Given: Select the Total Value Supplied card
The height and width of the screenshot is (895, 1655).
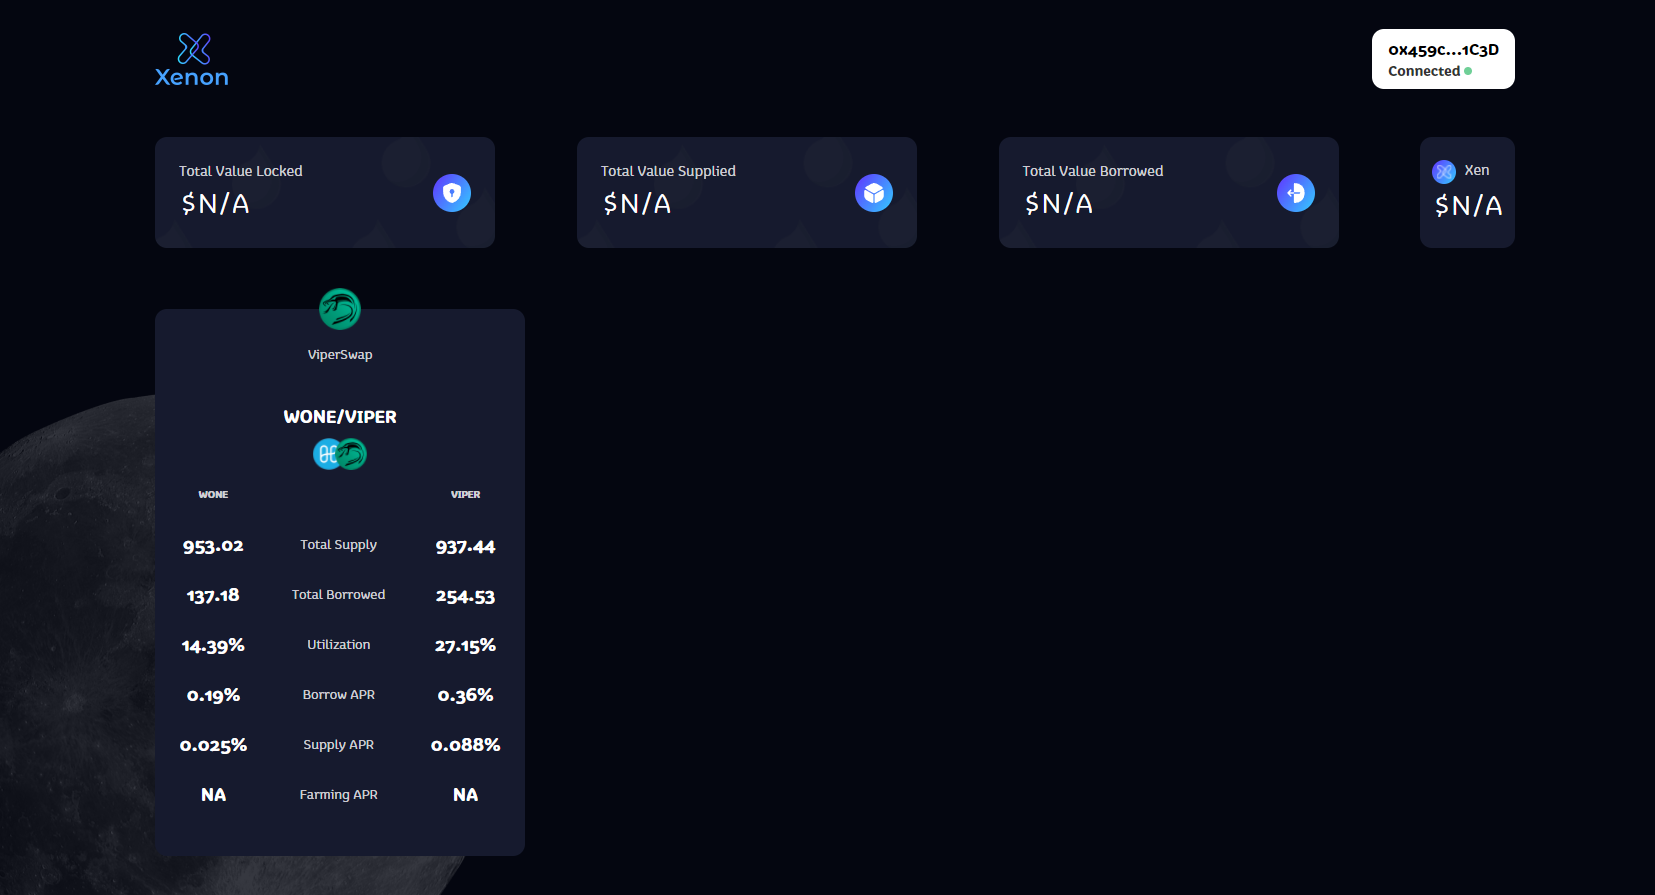Looking at the screenshot, I should (747, 192).
